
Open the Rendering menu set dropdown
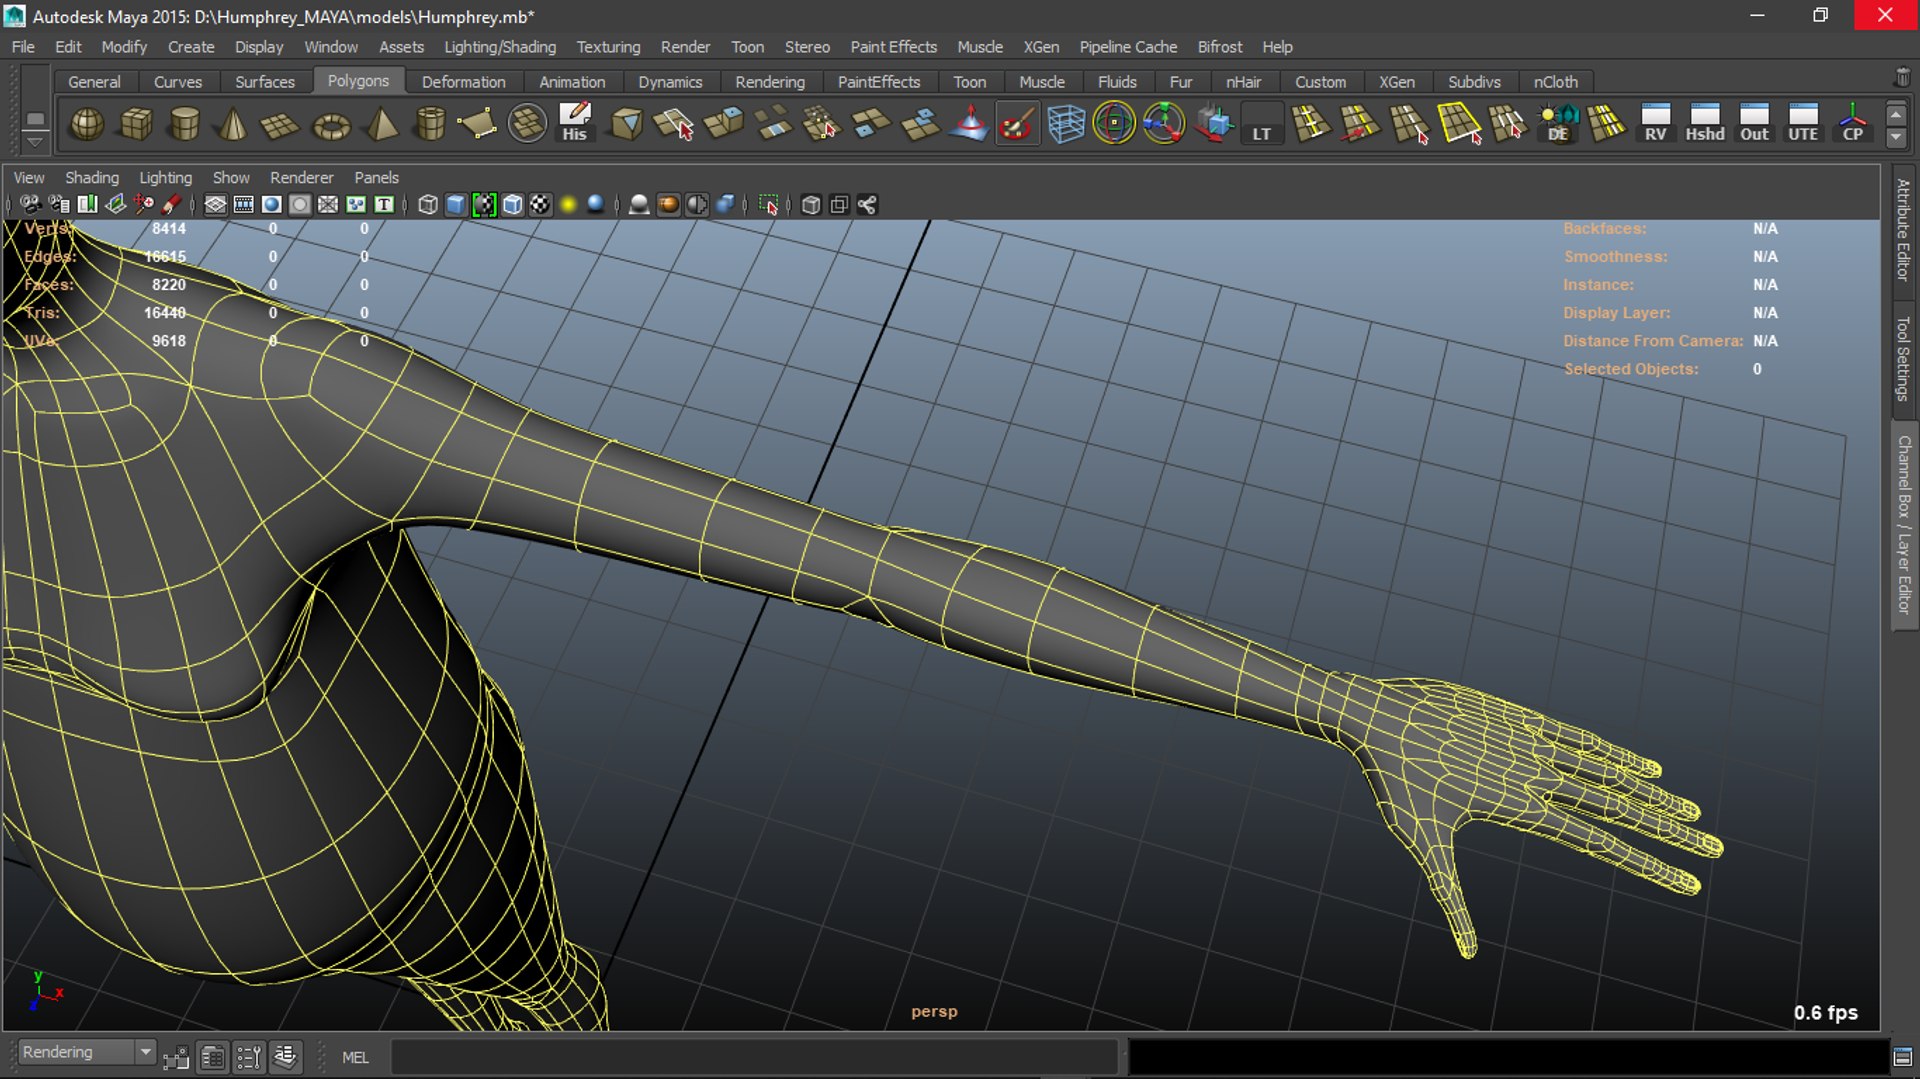point(87,1053)
